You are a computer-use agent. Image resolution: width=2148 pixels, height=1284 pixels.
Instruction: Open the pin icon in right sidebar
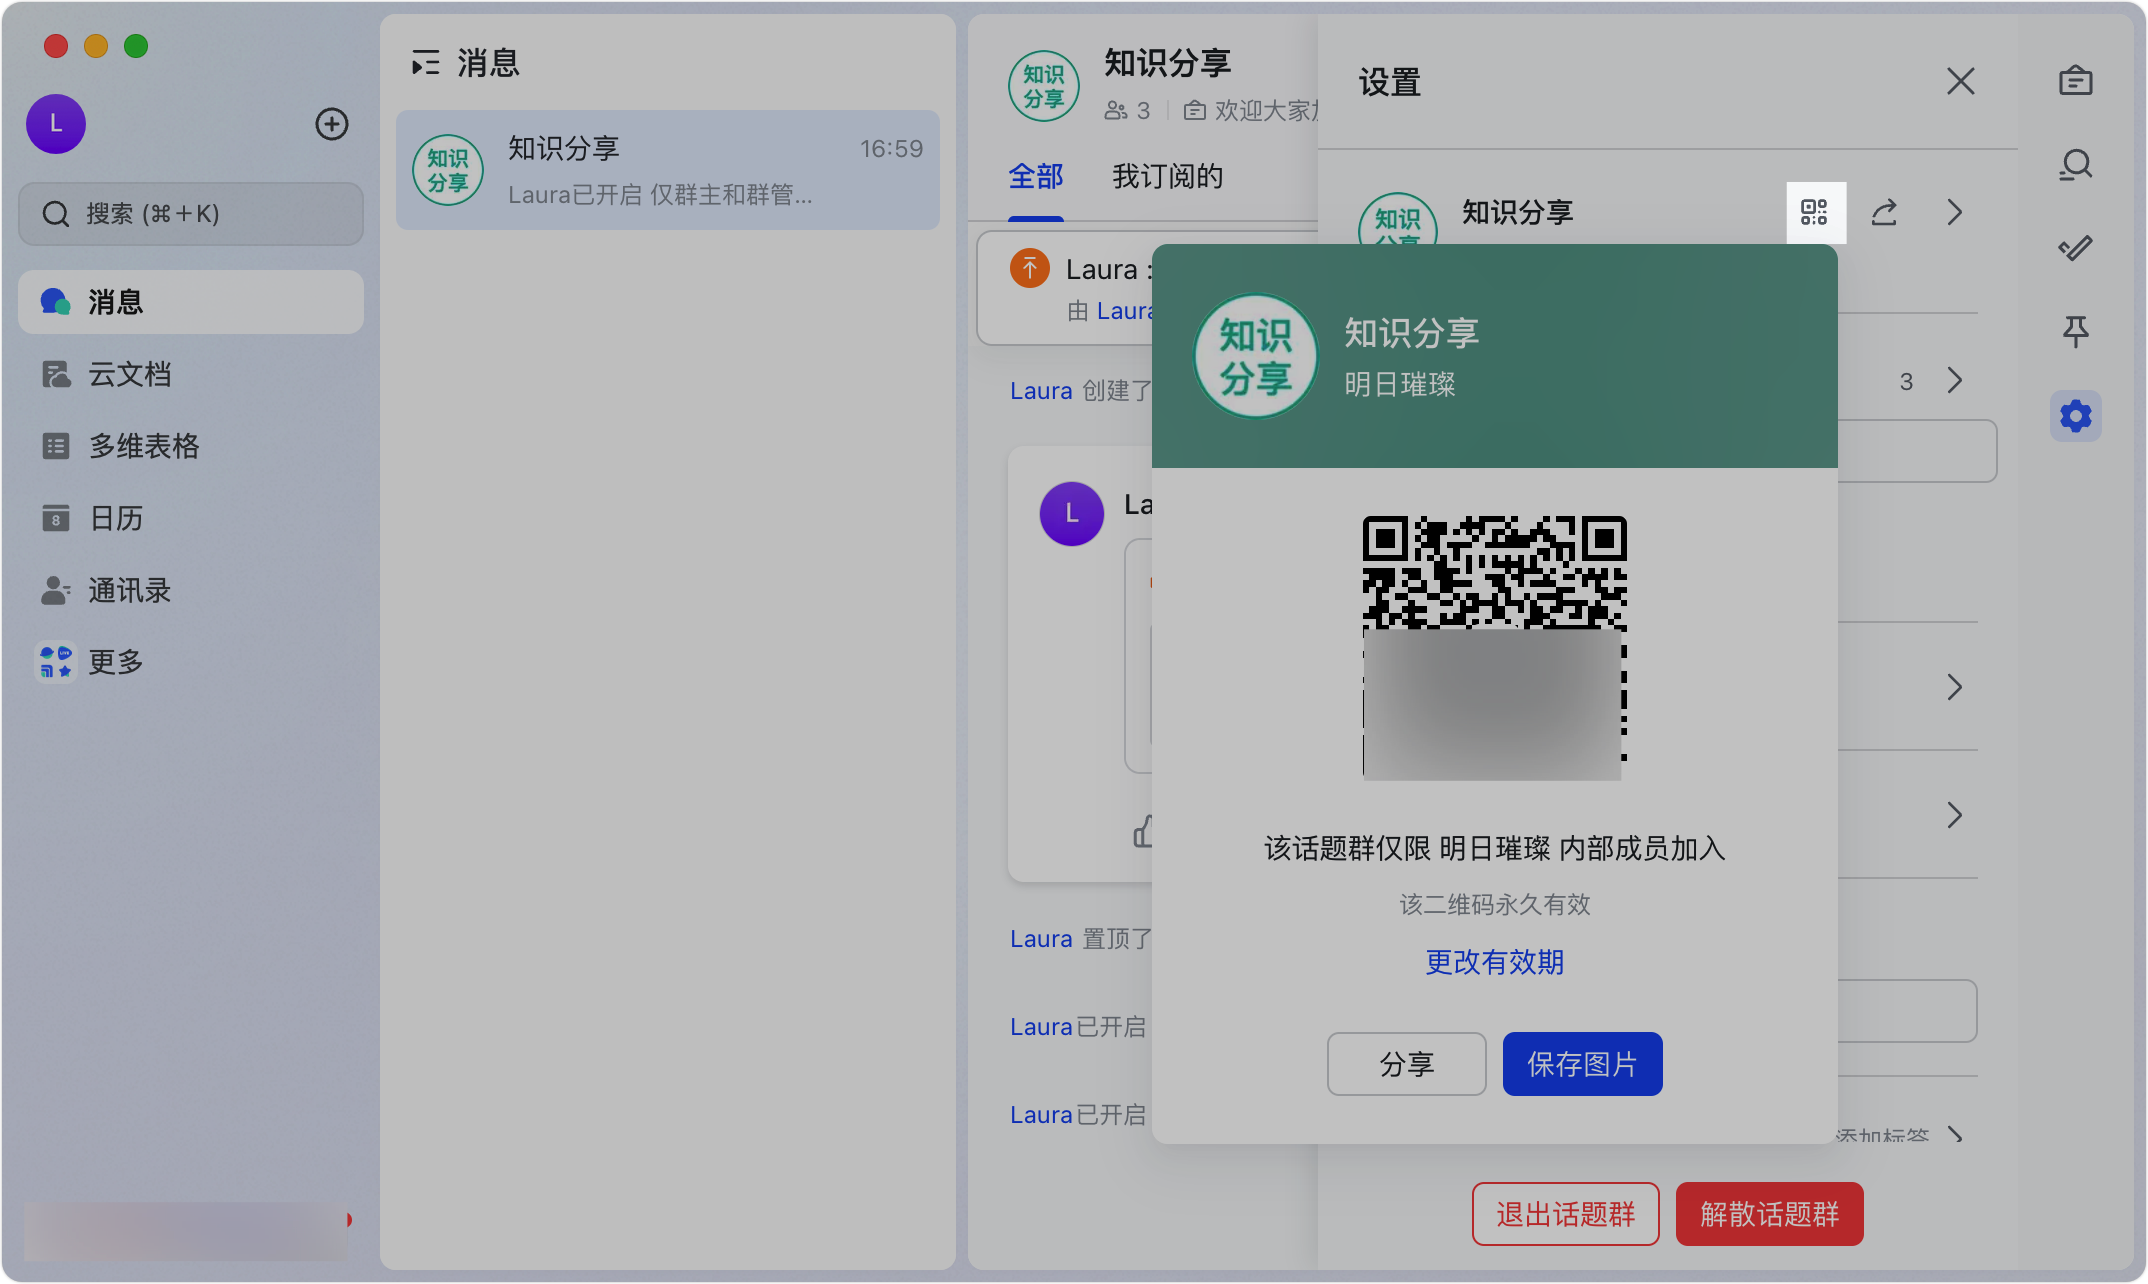click(2076, 331)
